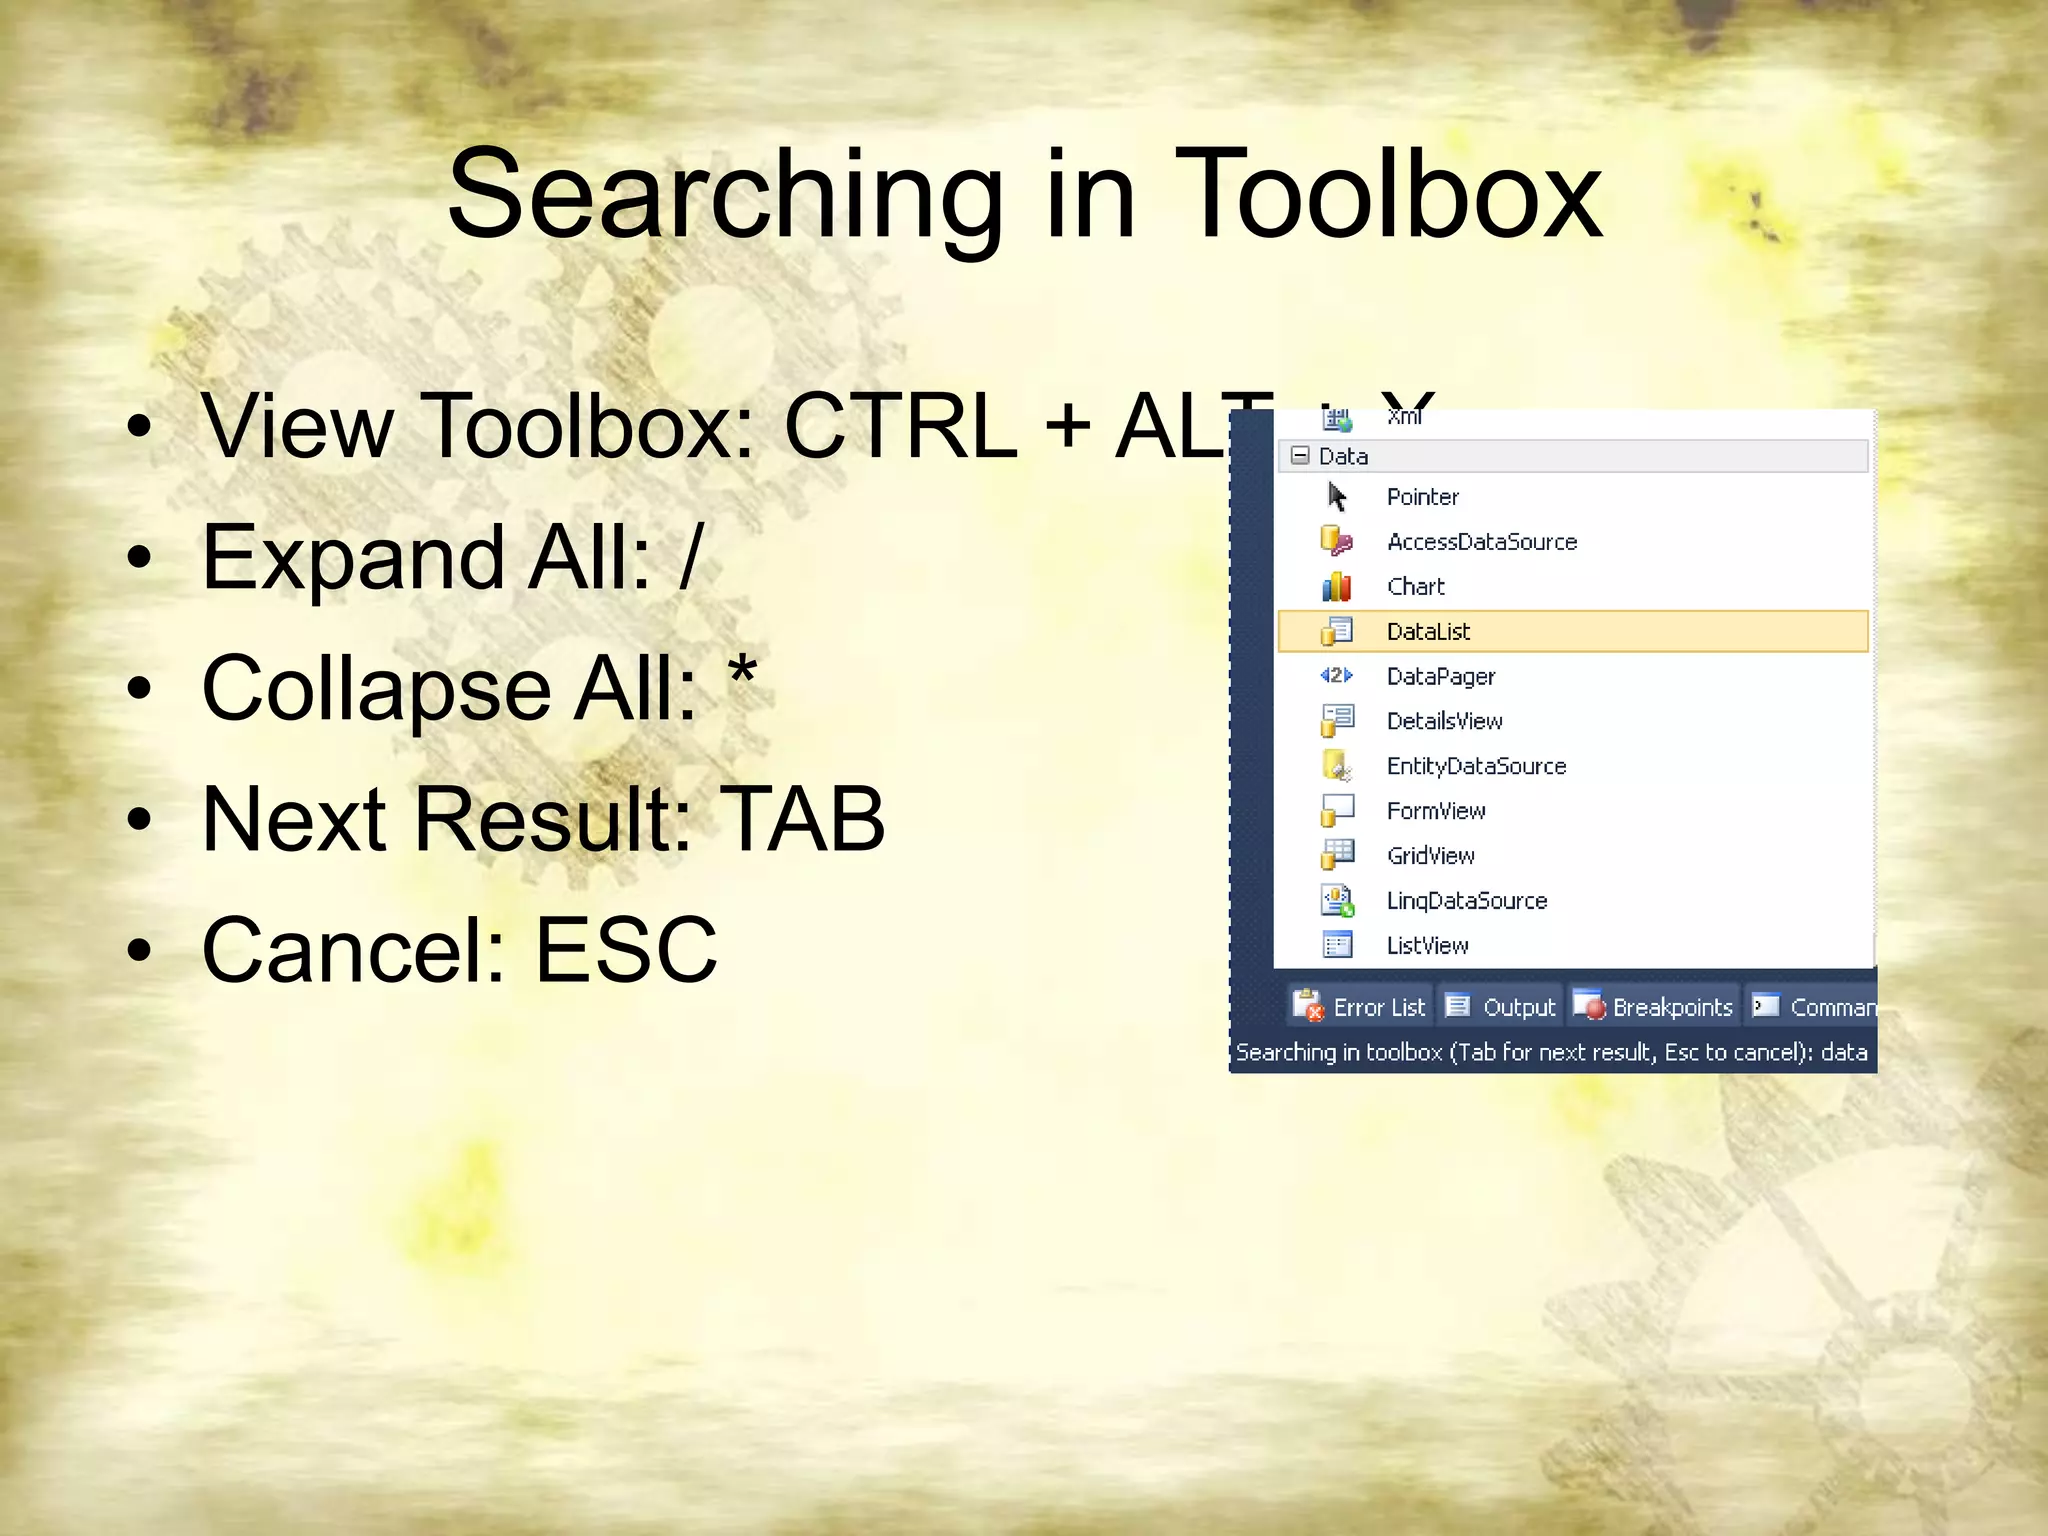Click the 'Cancel: ESC' bullet text
This screenshot has width=2048, height=1536.
click(x=460, y=950)
